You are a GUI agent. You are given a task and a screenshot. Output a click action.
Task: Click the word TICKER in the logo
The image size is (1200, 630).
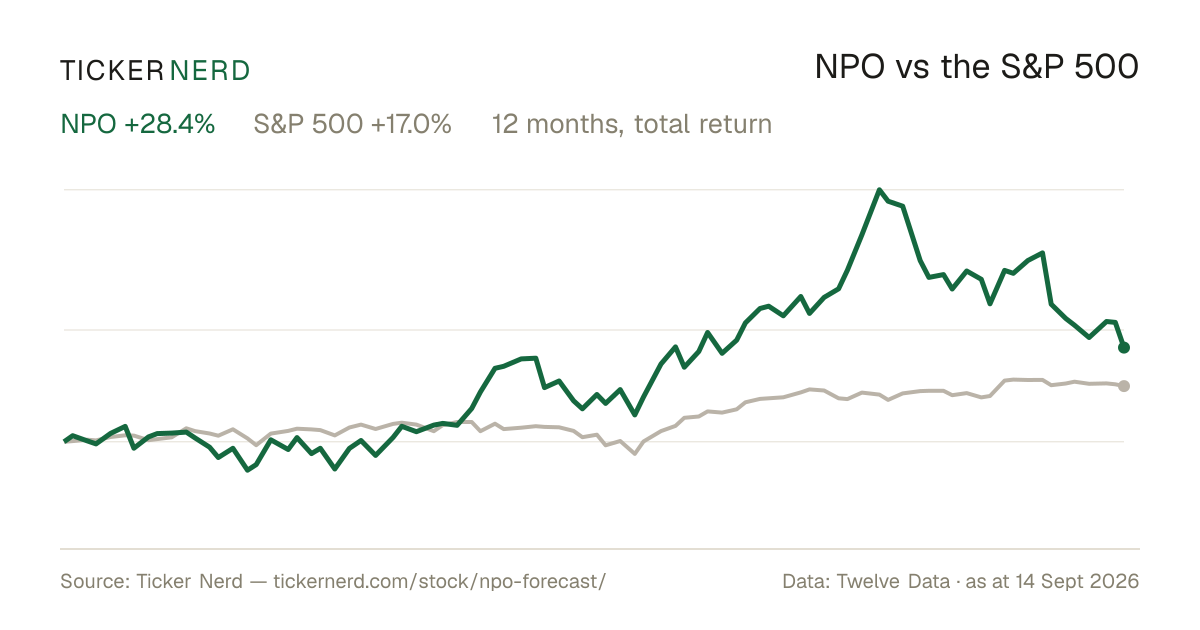tap(111, 70)
